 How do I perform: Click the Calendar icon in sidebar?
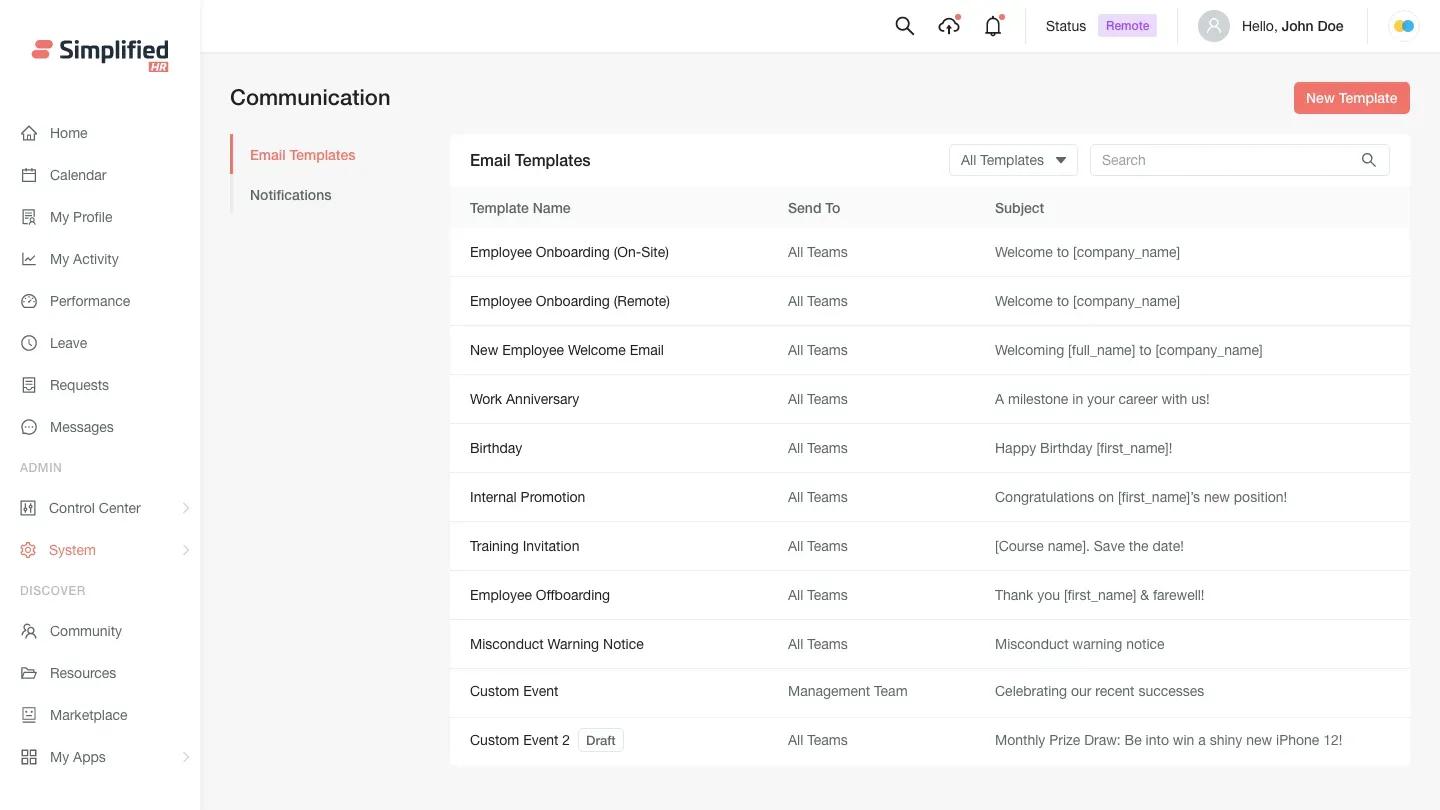click(x=29, y=175)
